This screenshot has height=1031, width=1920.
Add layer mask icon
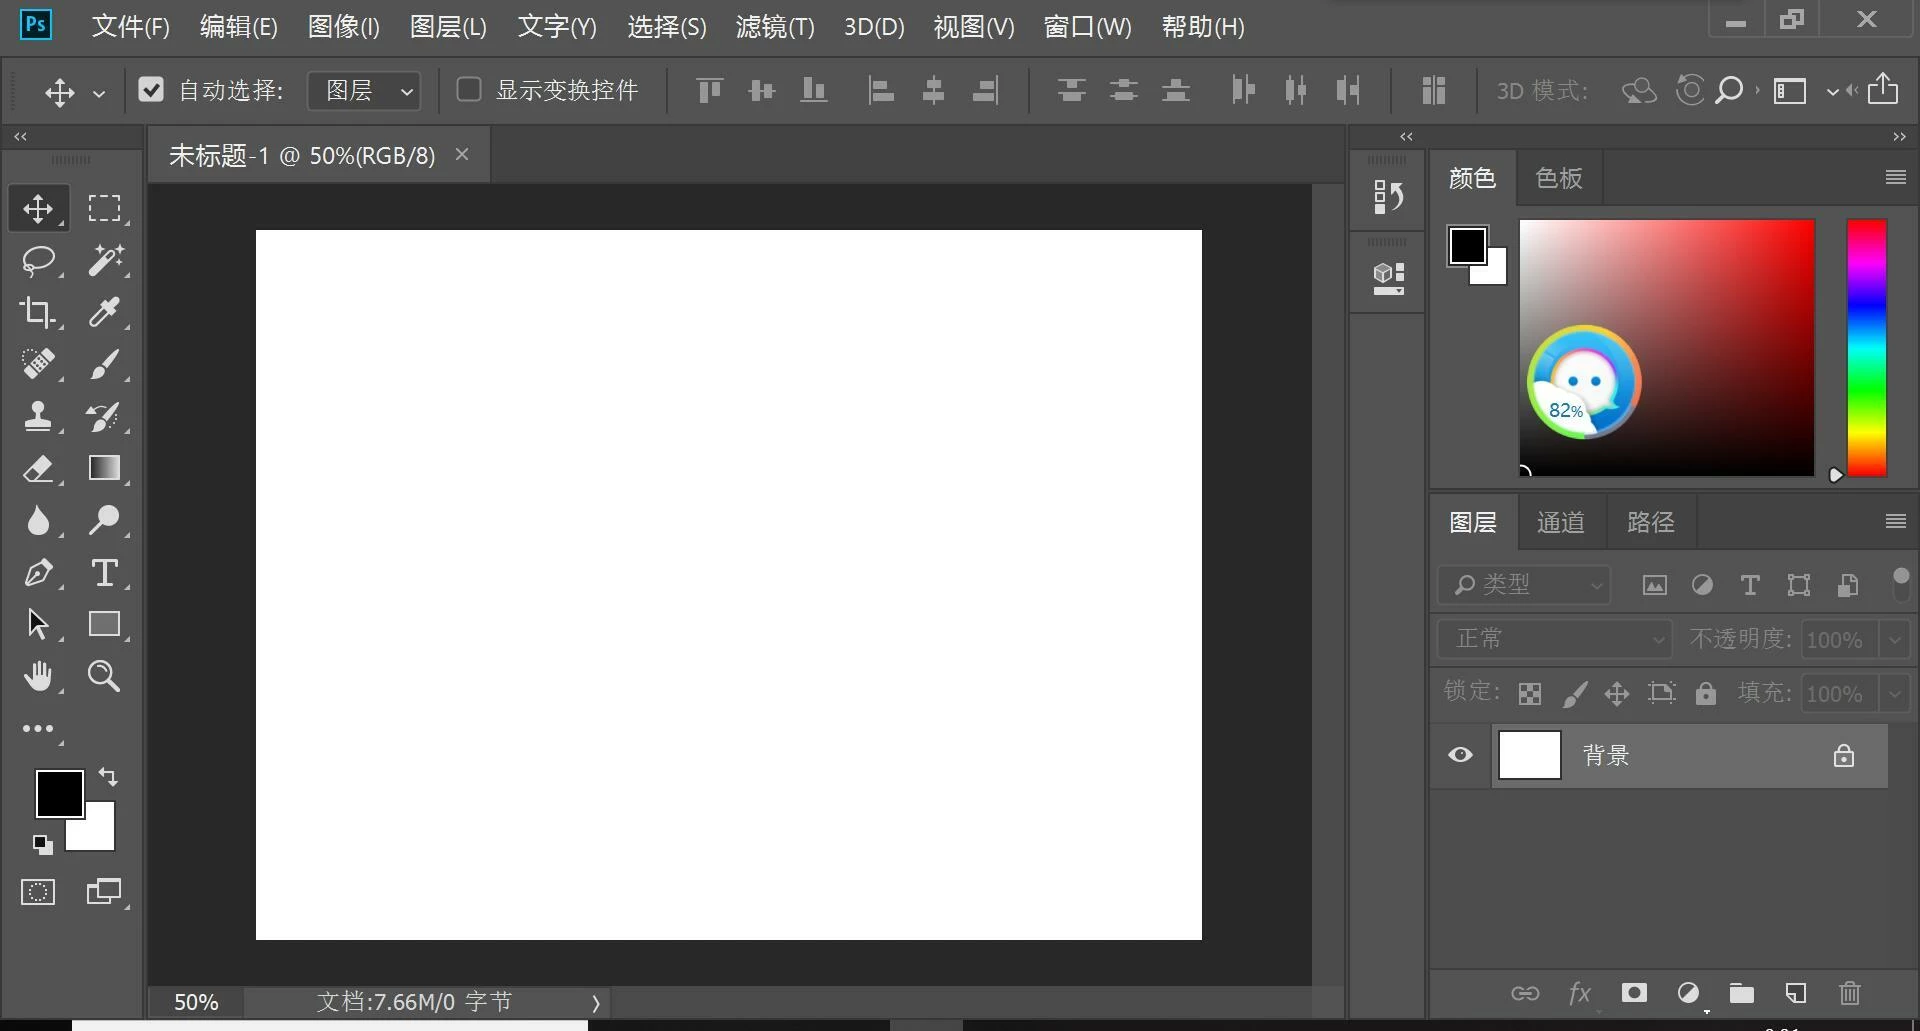click(1634, 992)
